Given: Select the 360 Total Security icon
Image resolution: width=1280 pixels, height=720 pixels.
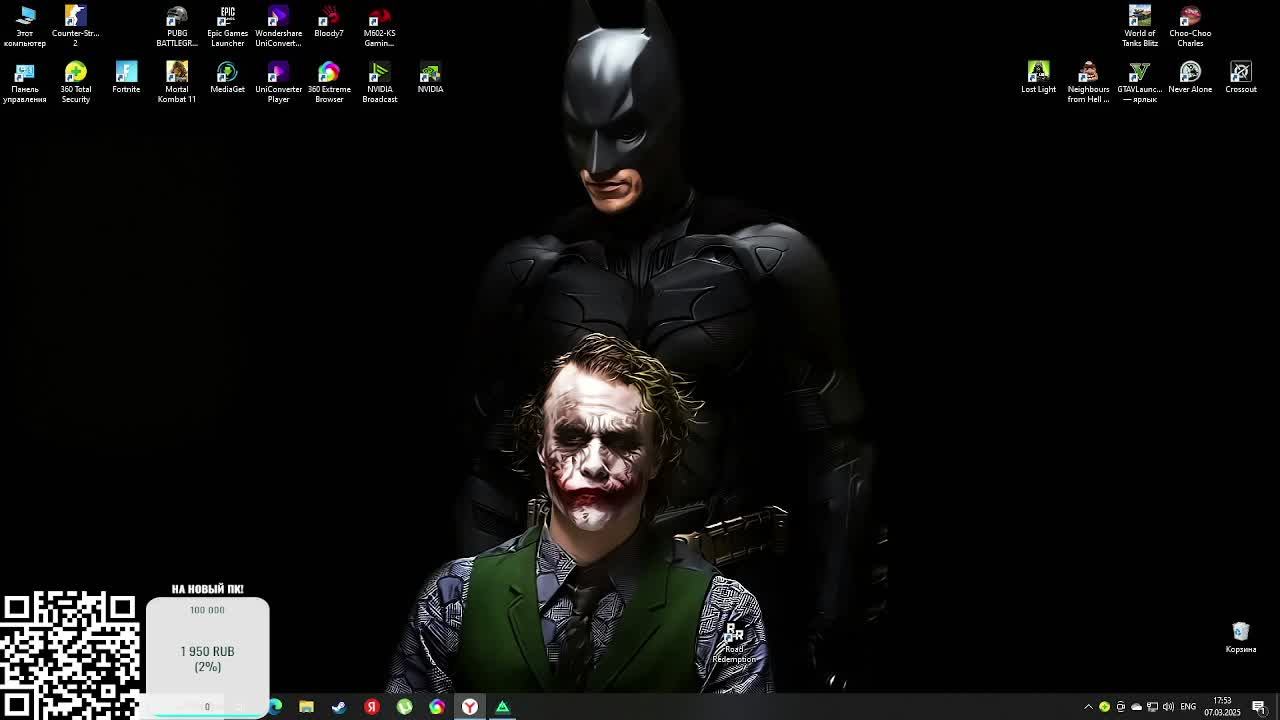Looking at the screenshot, I should coord(75,82).
